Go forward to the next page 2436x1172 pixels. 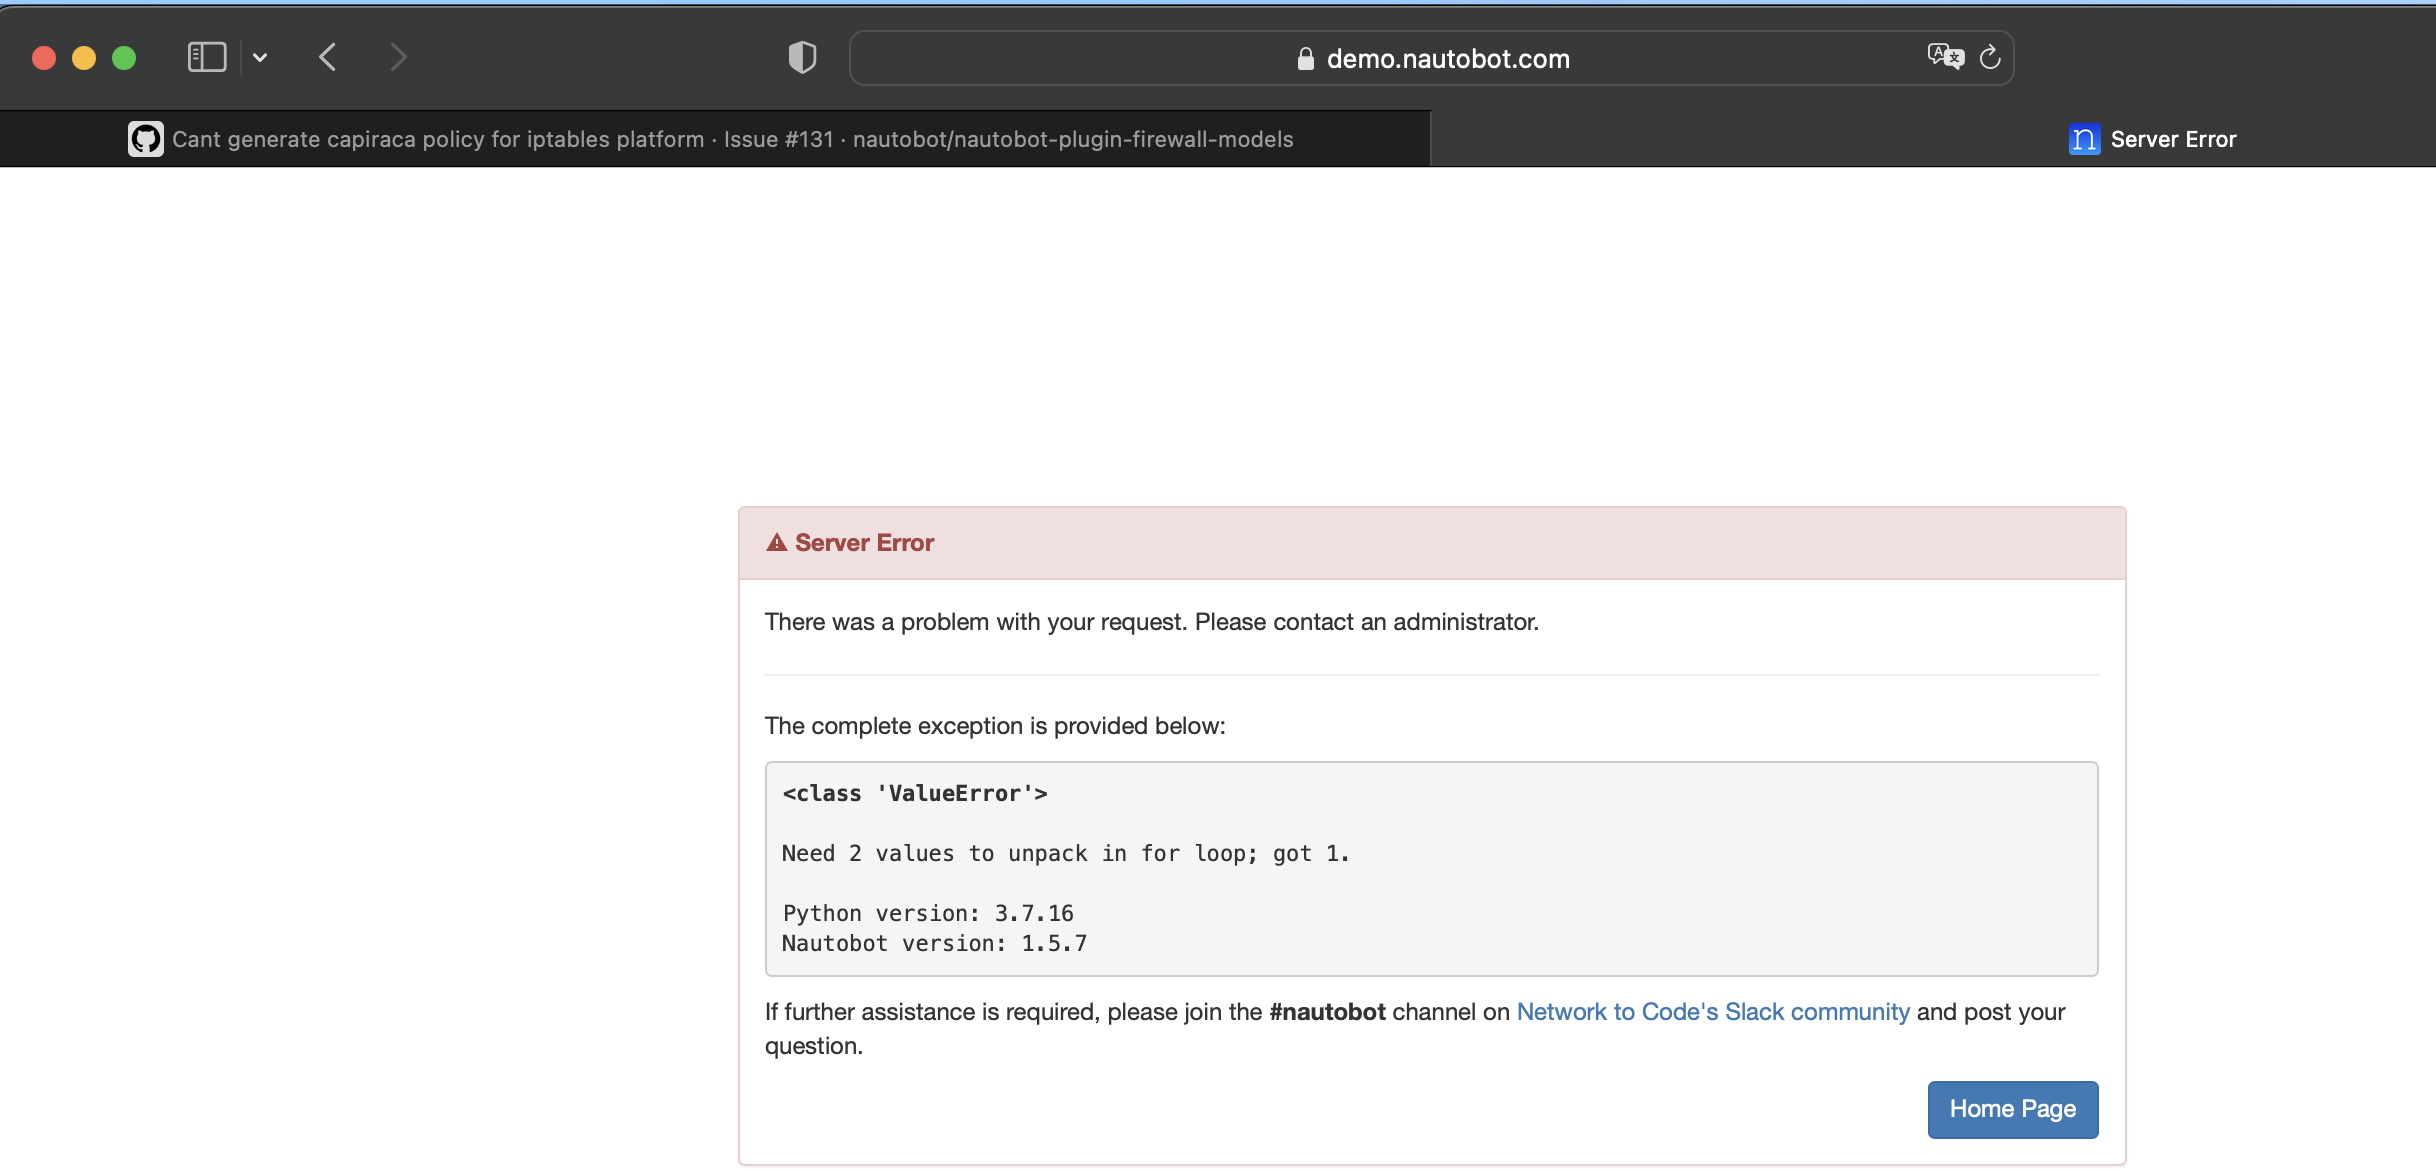tap(399, 57)
